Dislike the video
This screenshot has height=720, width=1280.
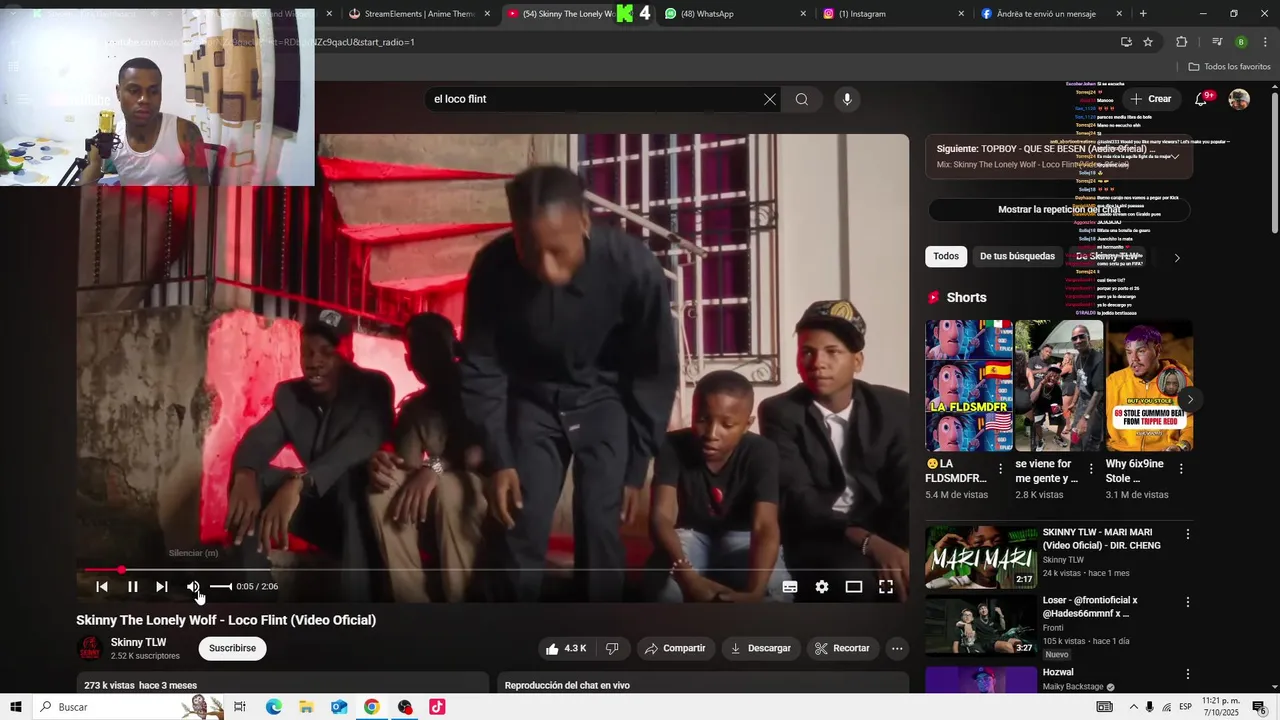click(612, 648)
